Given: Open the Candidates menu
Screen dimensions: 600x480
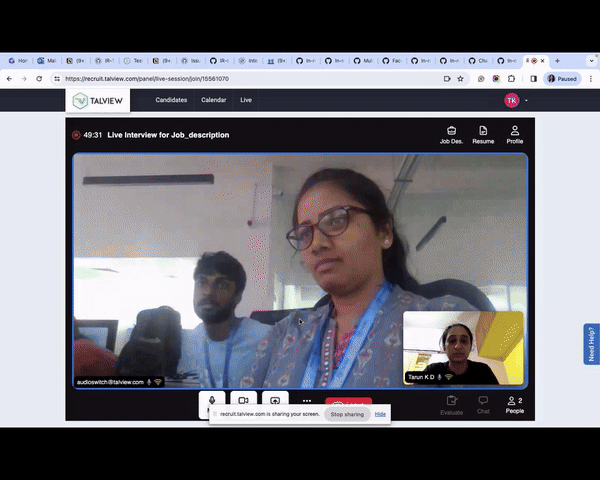Looking at the screenshot, I should (x=171, y=100).
